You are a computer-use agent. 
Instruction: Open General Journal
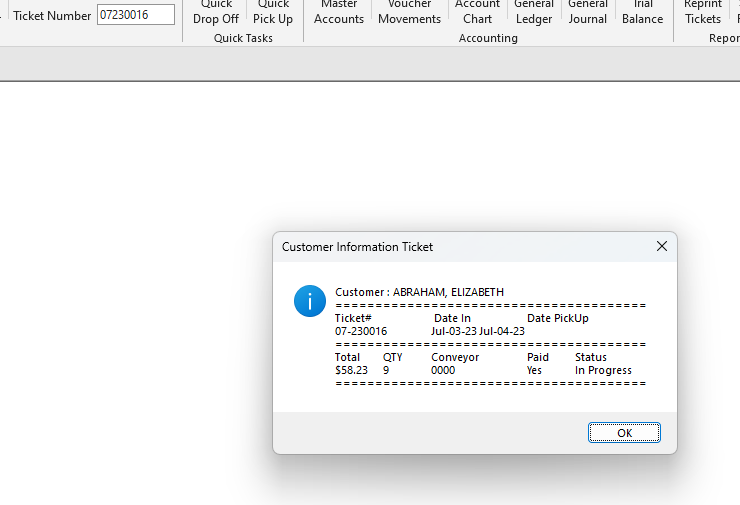click(588, 12)
